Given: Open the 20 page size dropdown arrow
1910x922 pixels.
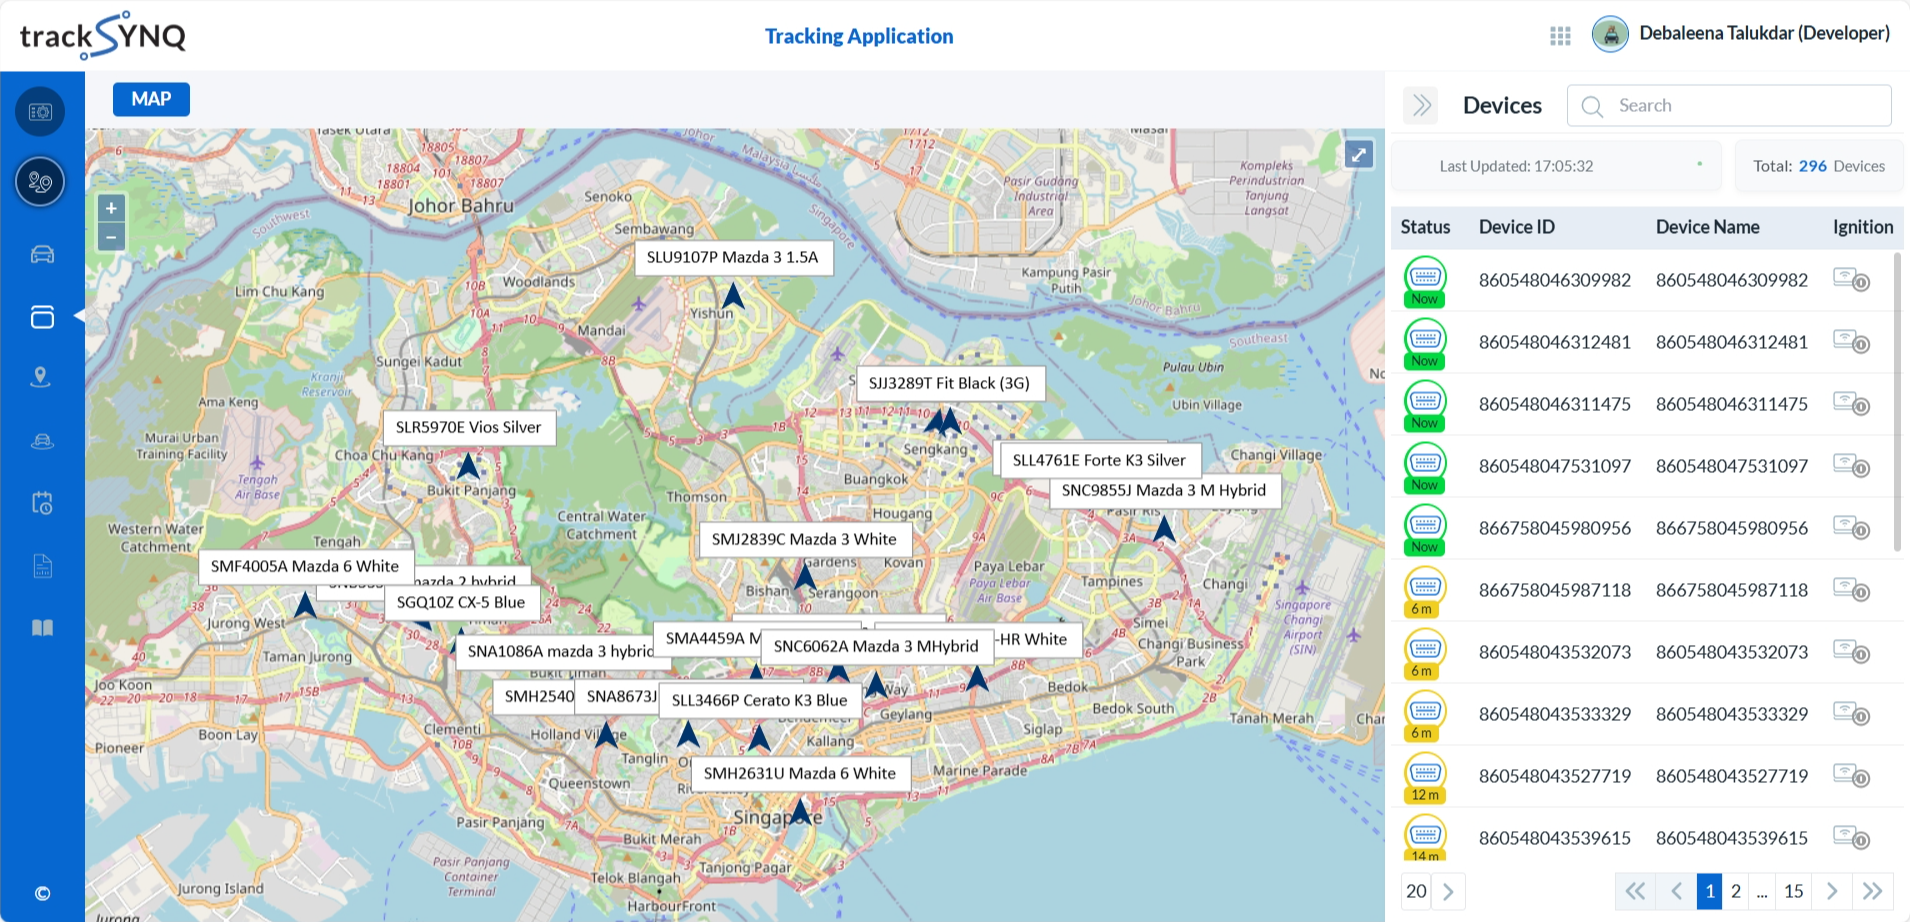Looking at the screenshot, I should tap(1448, 891).
